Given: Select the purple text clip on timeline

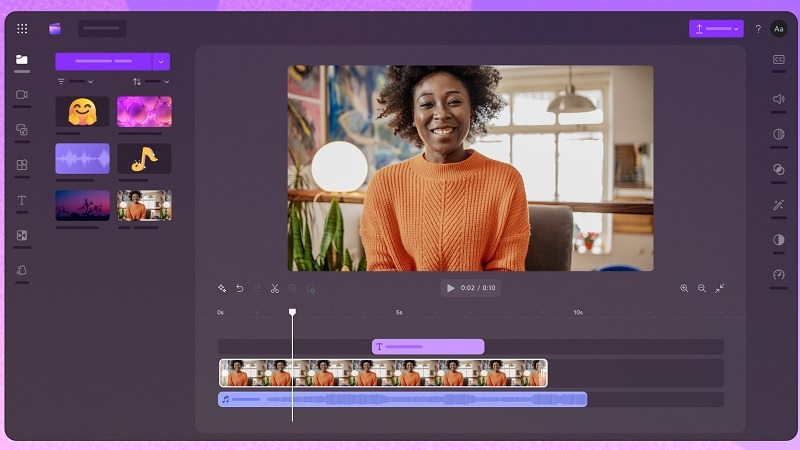Looking at the screenshot, I should tap(428, 346).
